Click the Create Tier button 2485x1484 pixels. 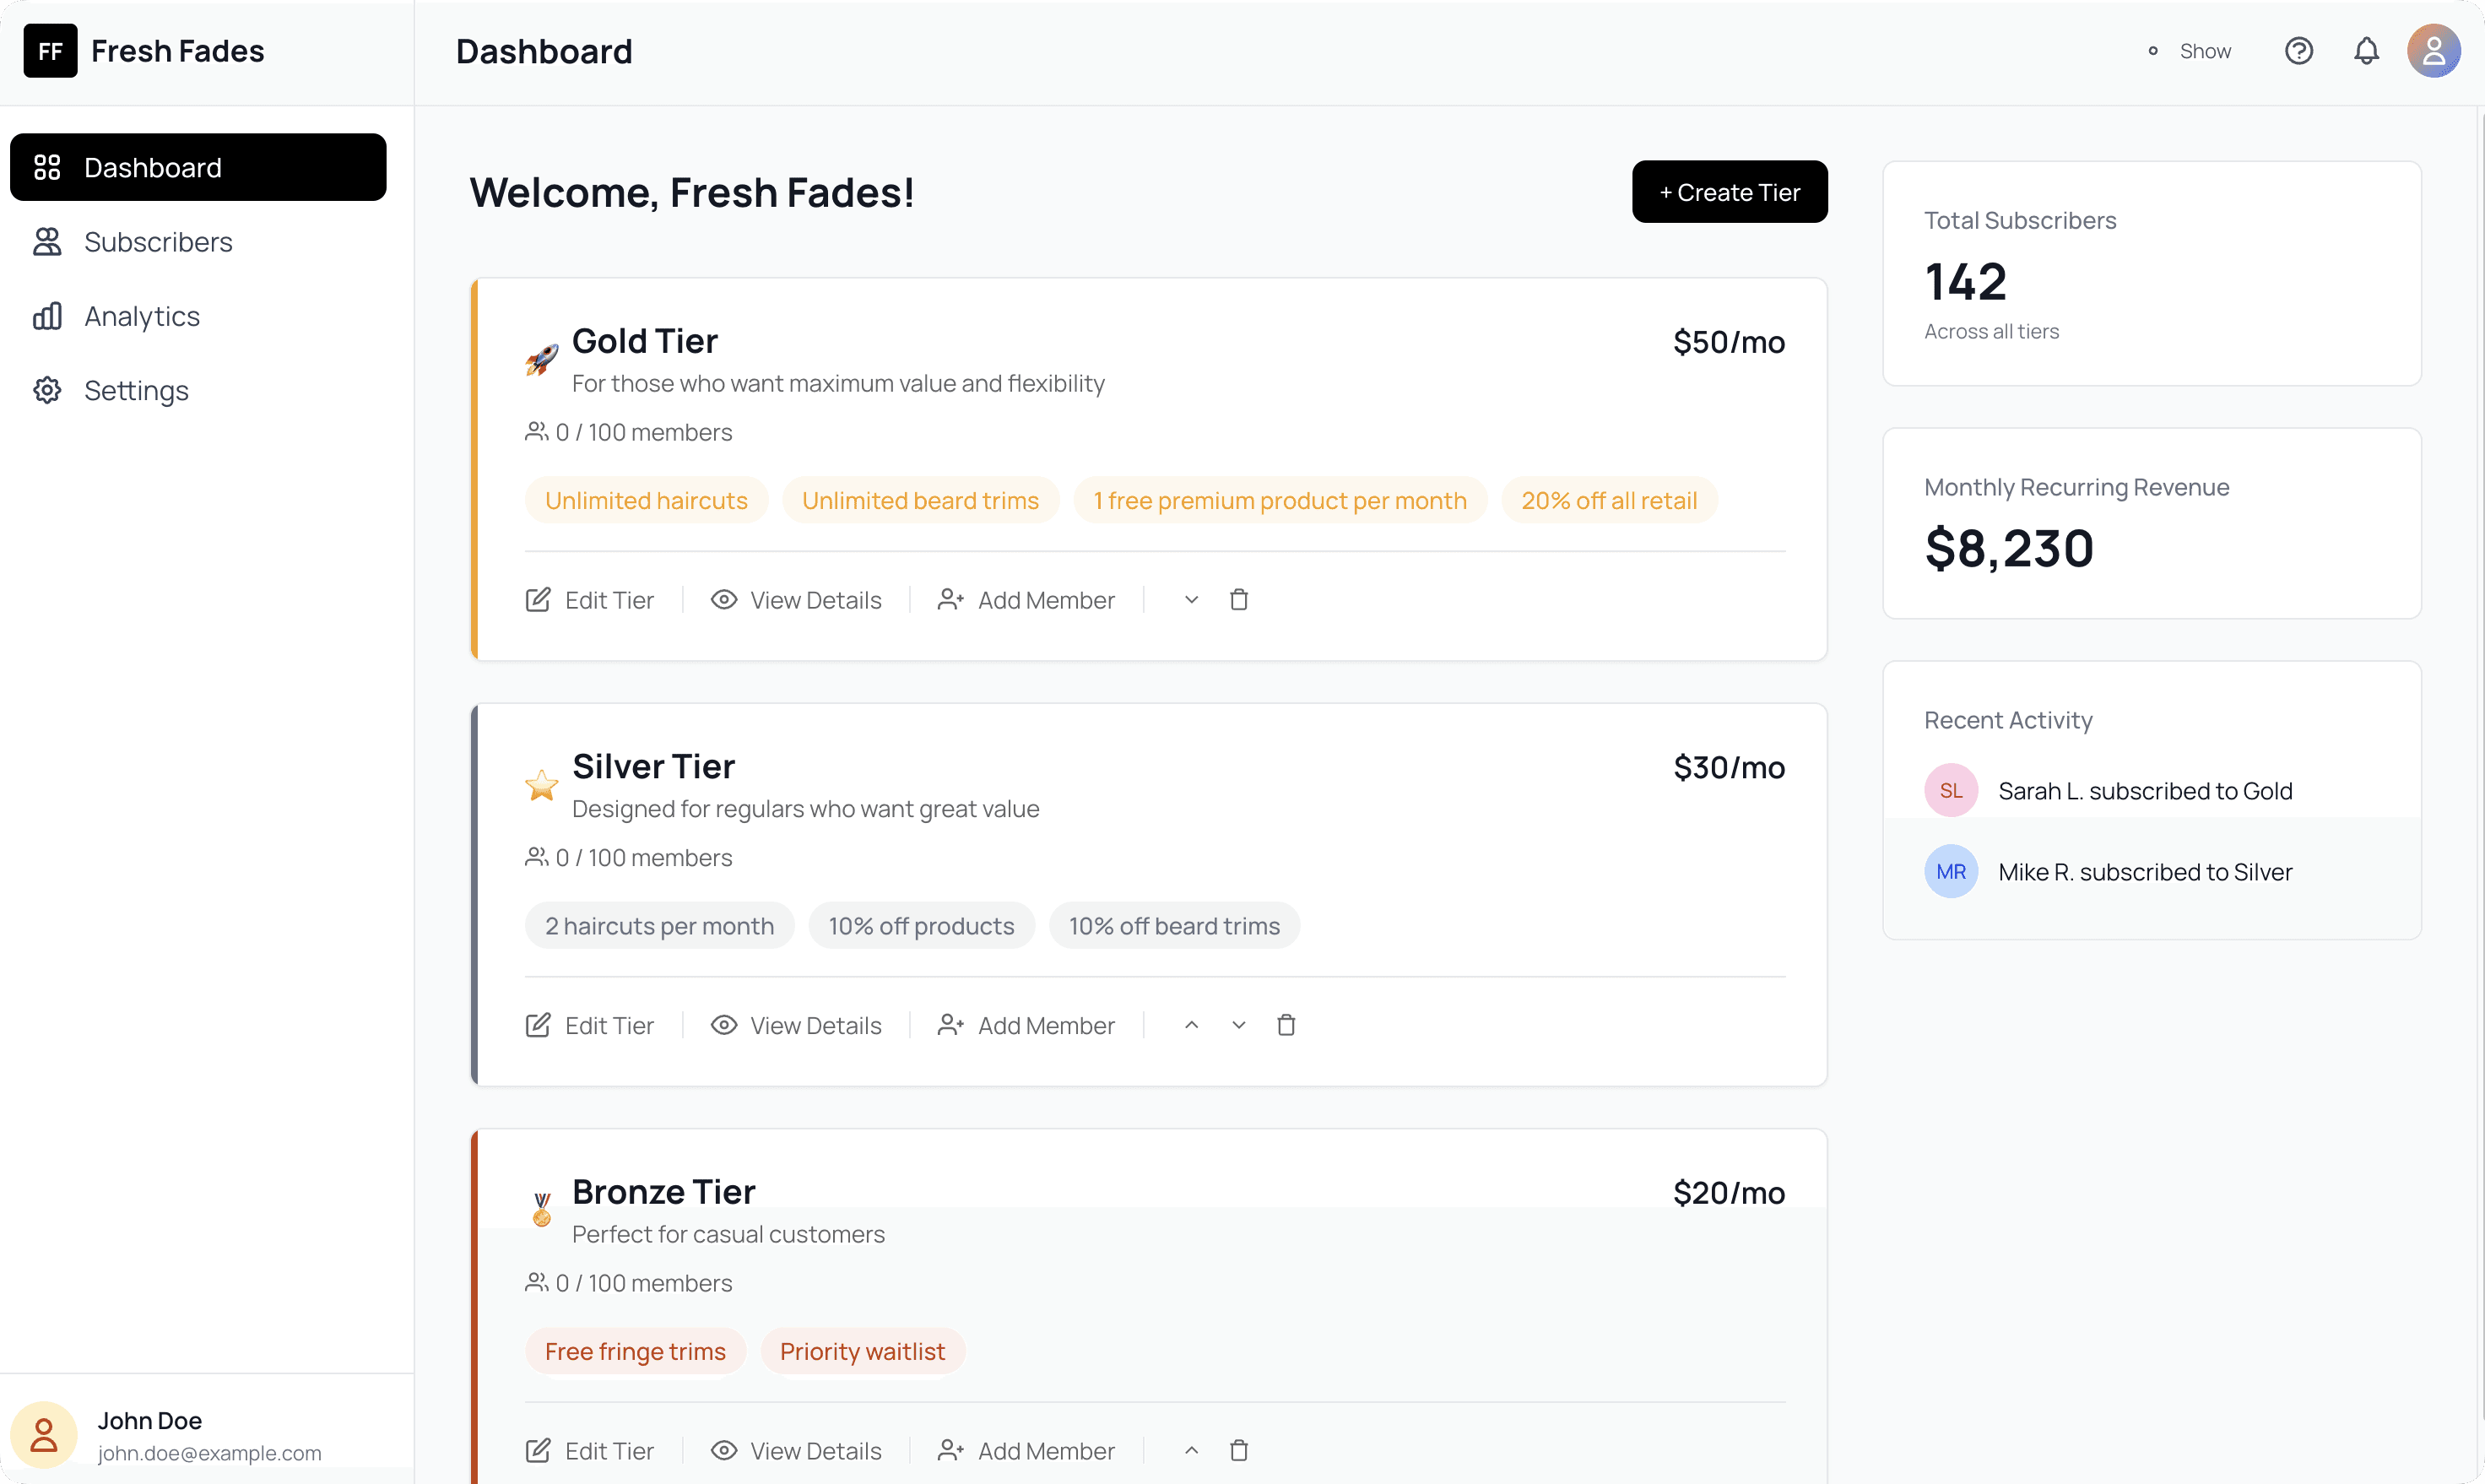(x=1729, y=192)
